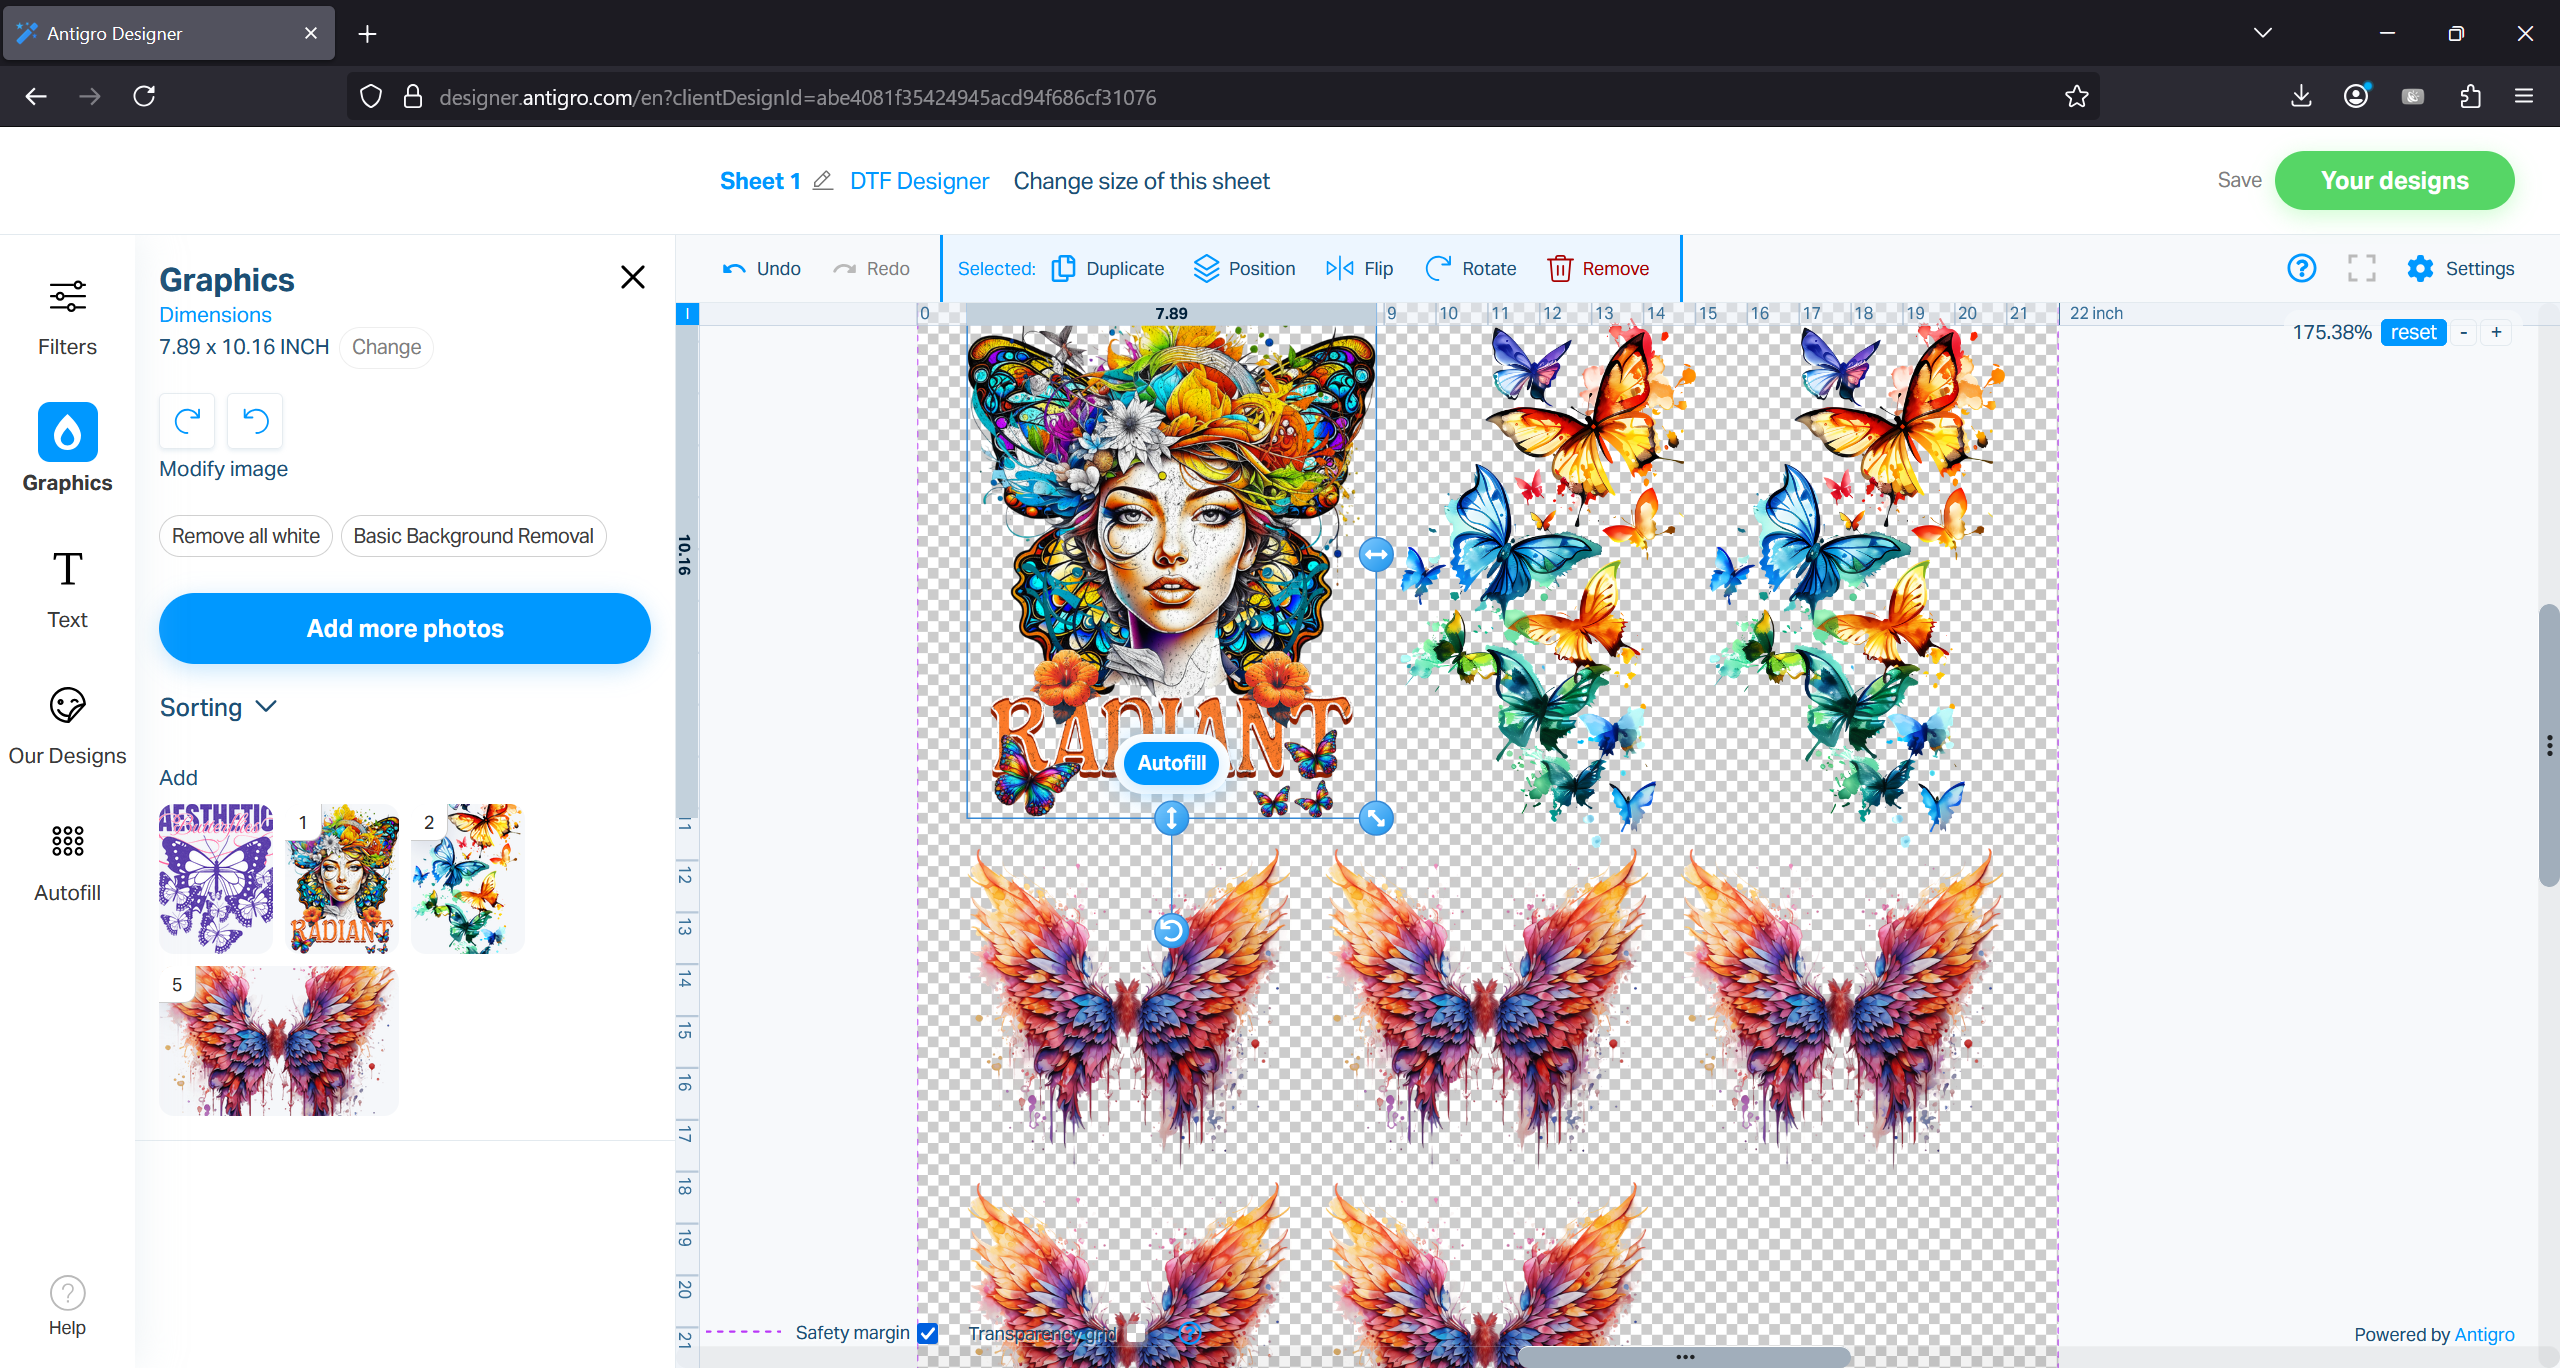The image size is (2560, 1368).
Task: Flip the selected image
Action: [x=1359, y=268]
